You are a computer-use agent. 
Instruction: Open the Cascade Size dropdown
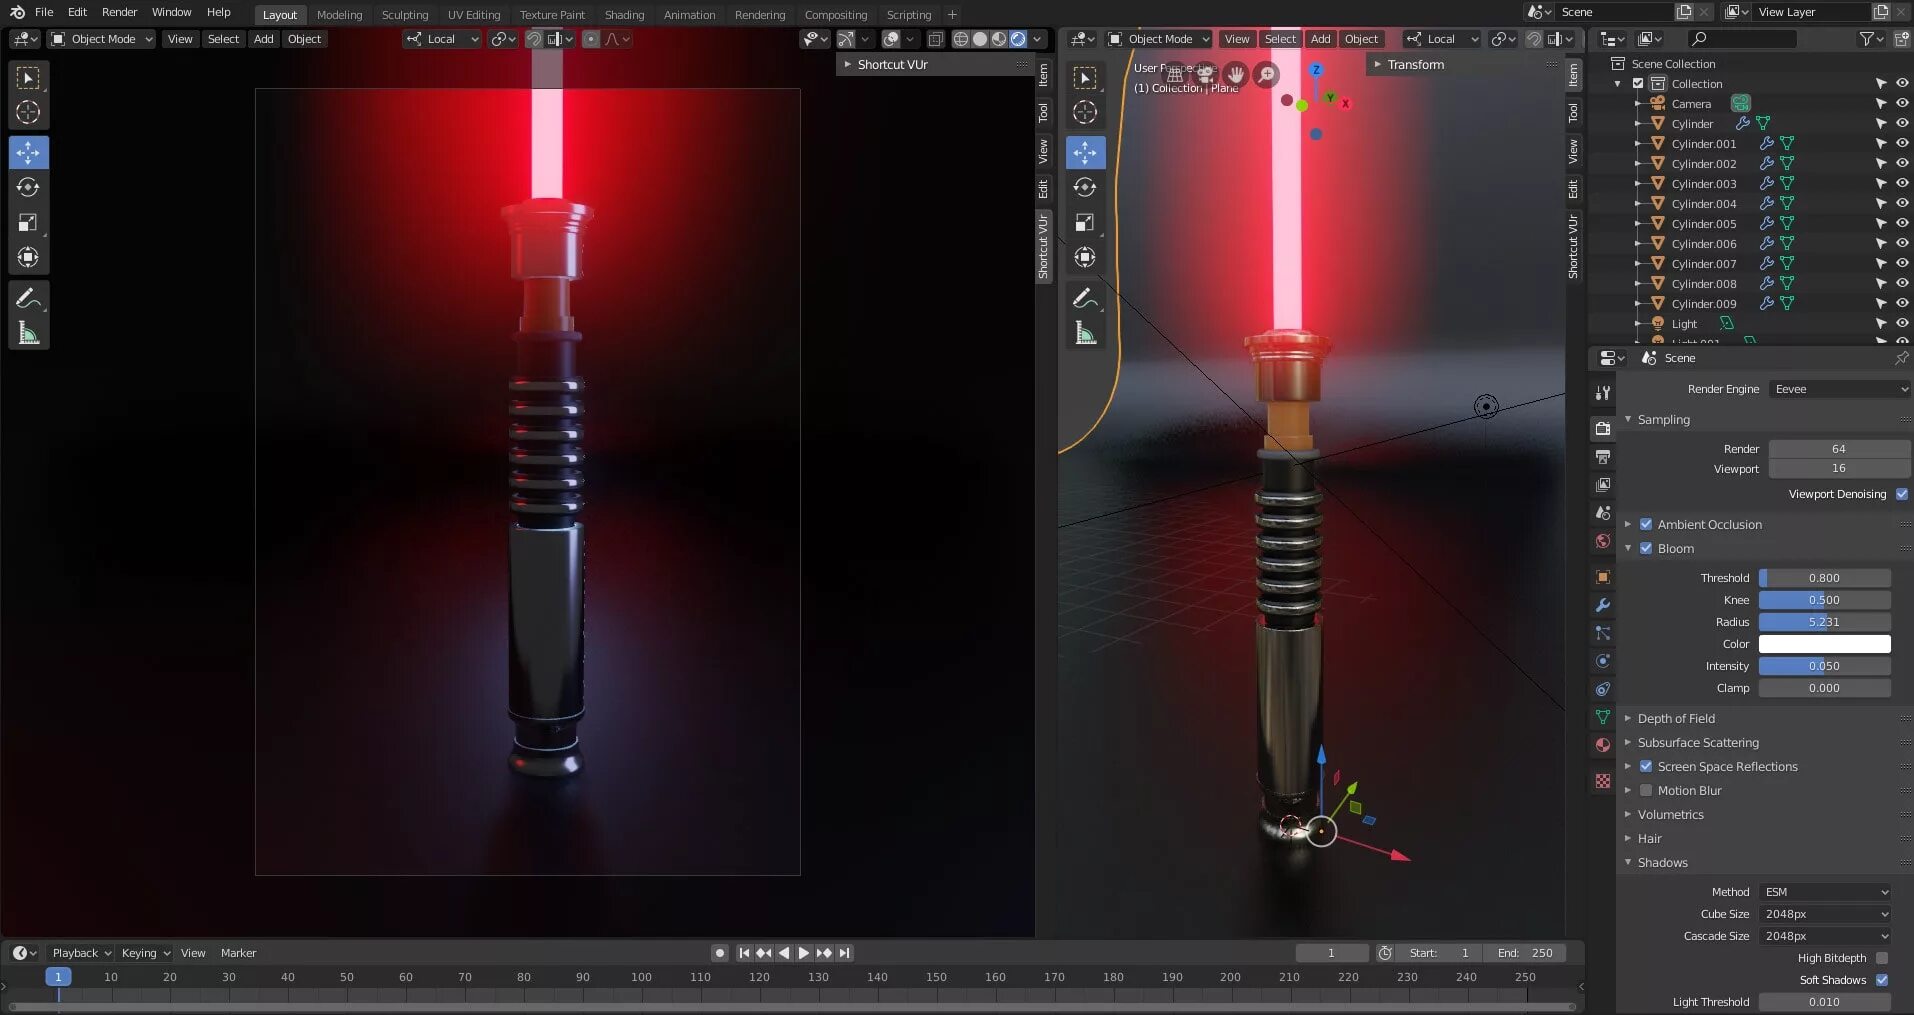(1825, 936)
